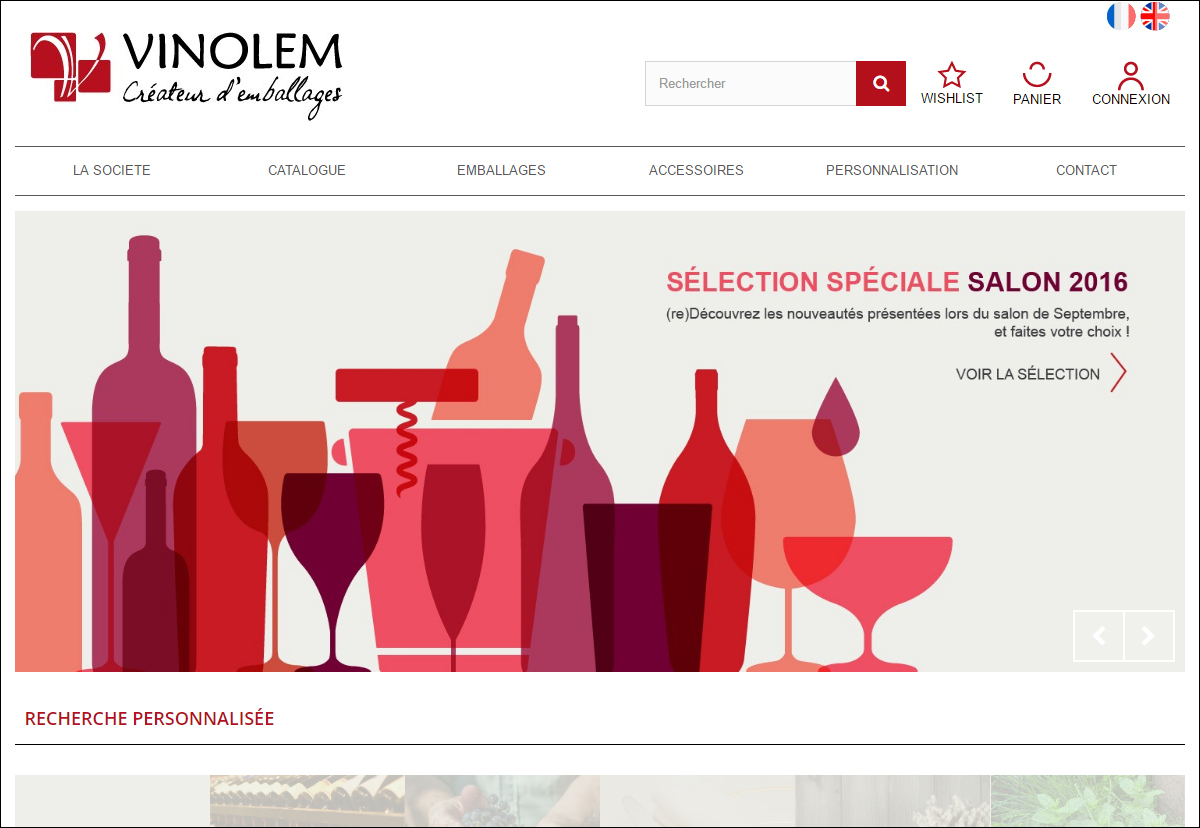Go to the Contact page
Viewport: 1200px width, 828px height.
pos(1086,170)
